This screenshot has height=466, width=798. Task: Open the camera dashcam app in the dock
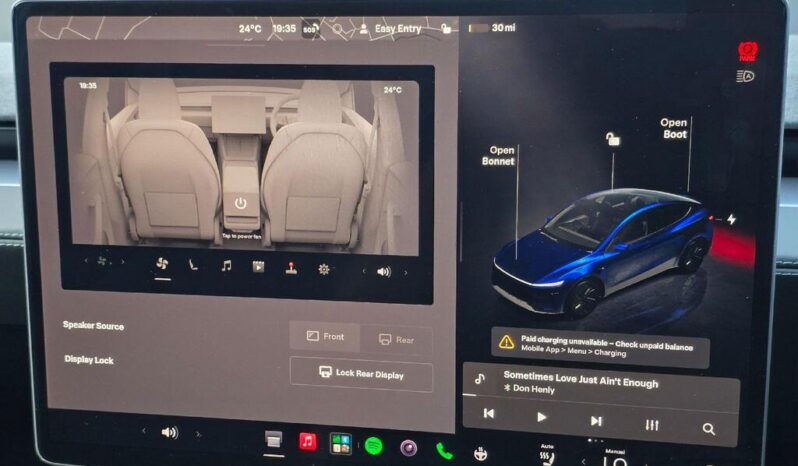pos(408,448)
